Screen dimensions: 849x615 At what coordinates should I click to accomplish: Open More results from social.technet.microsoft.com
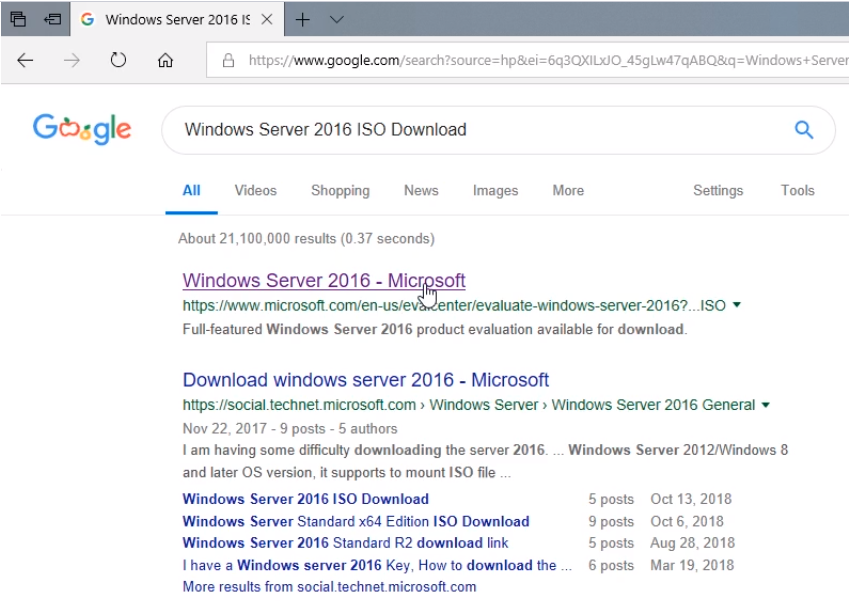pyautogui.click(x=329, y=587)
